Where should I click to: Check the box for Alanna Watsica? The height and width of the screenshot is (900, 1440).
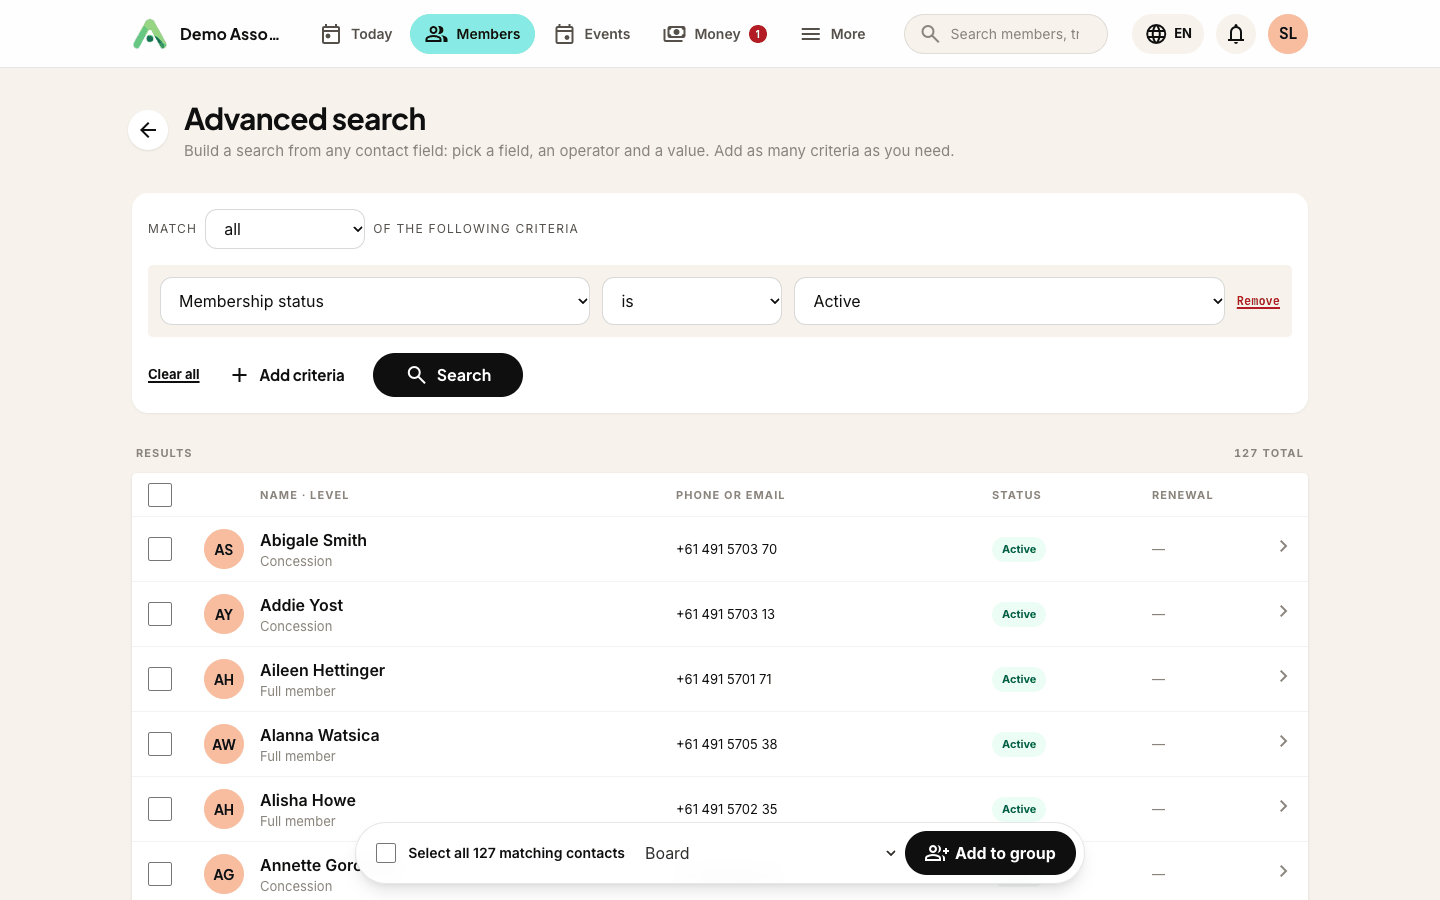[160, 744]
